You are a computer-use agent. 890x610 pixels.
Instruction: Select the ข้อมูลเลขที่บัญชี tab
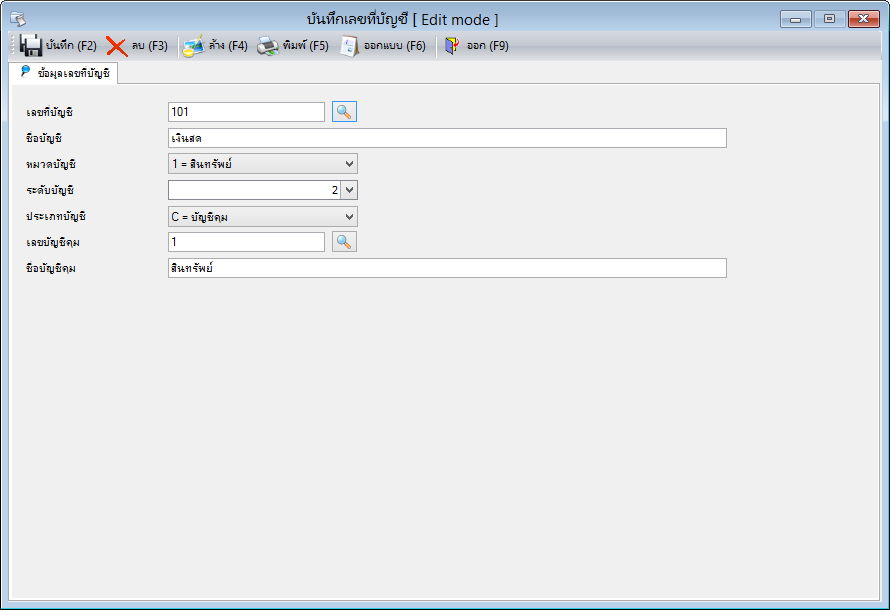[65, 73]
